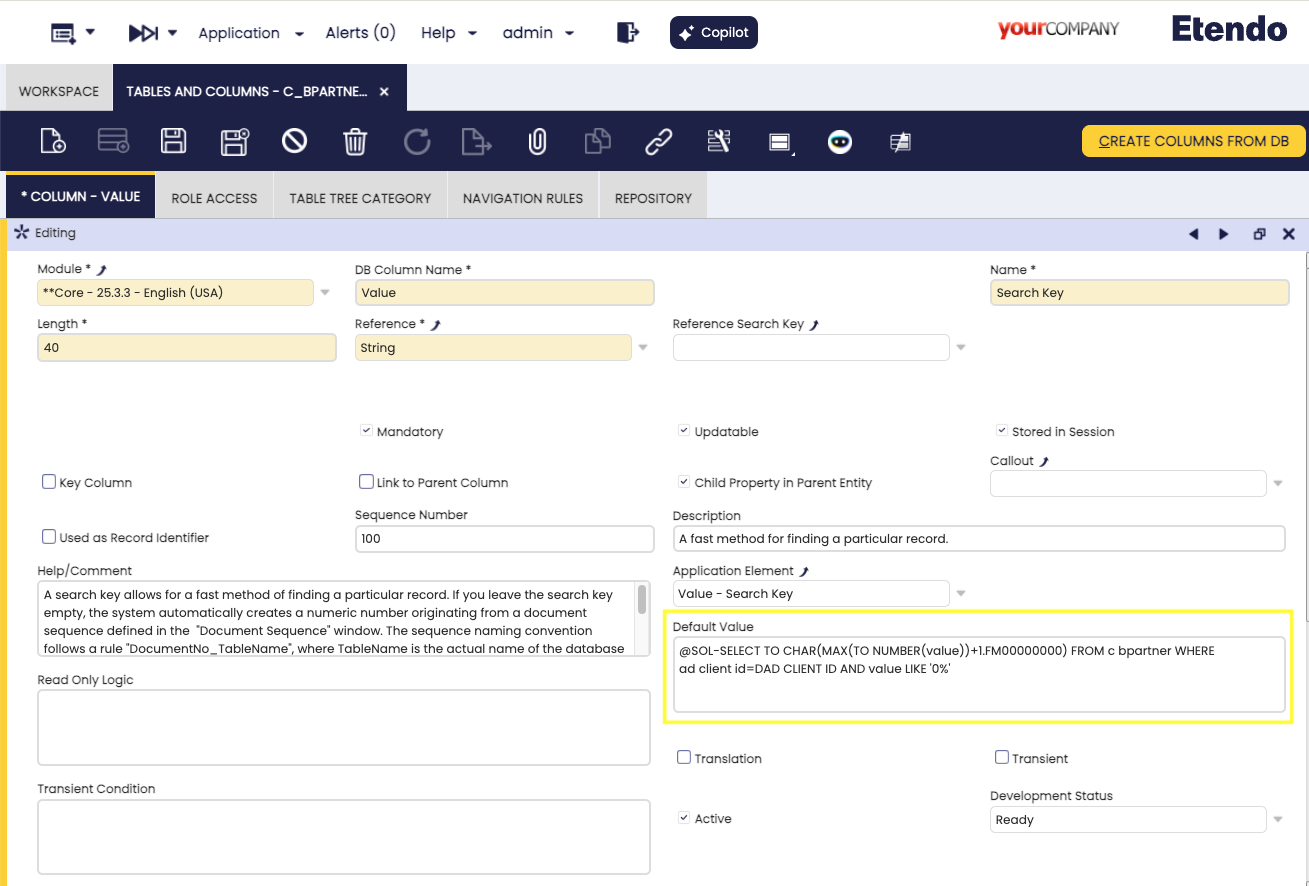
Task: Toggle the Translation checkbox
Action: click(x=684, y=758)
